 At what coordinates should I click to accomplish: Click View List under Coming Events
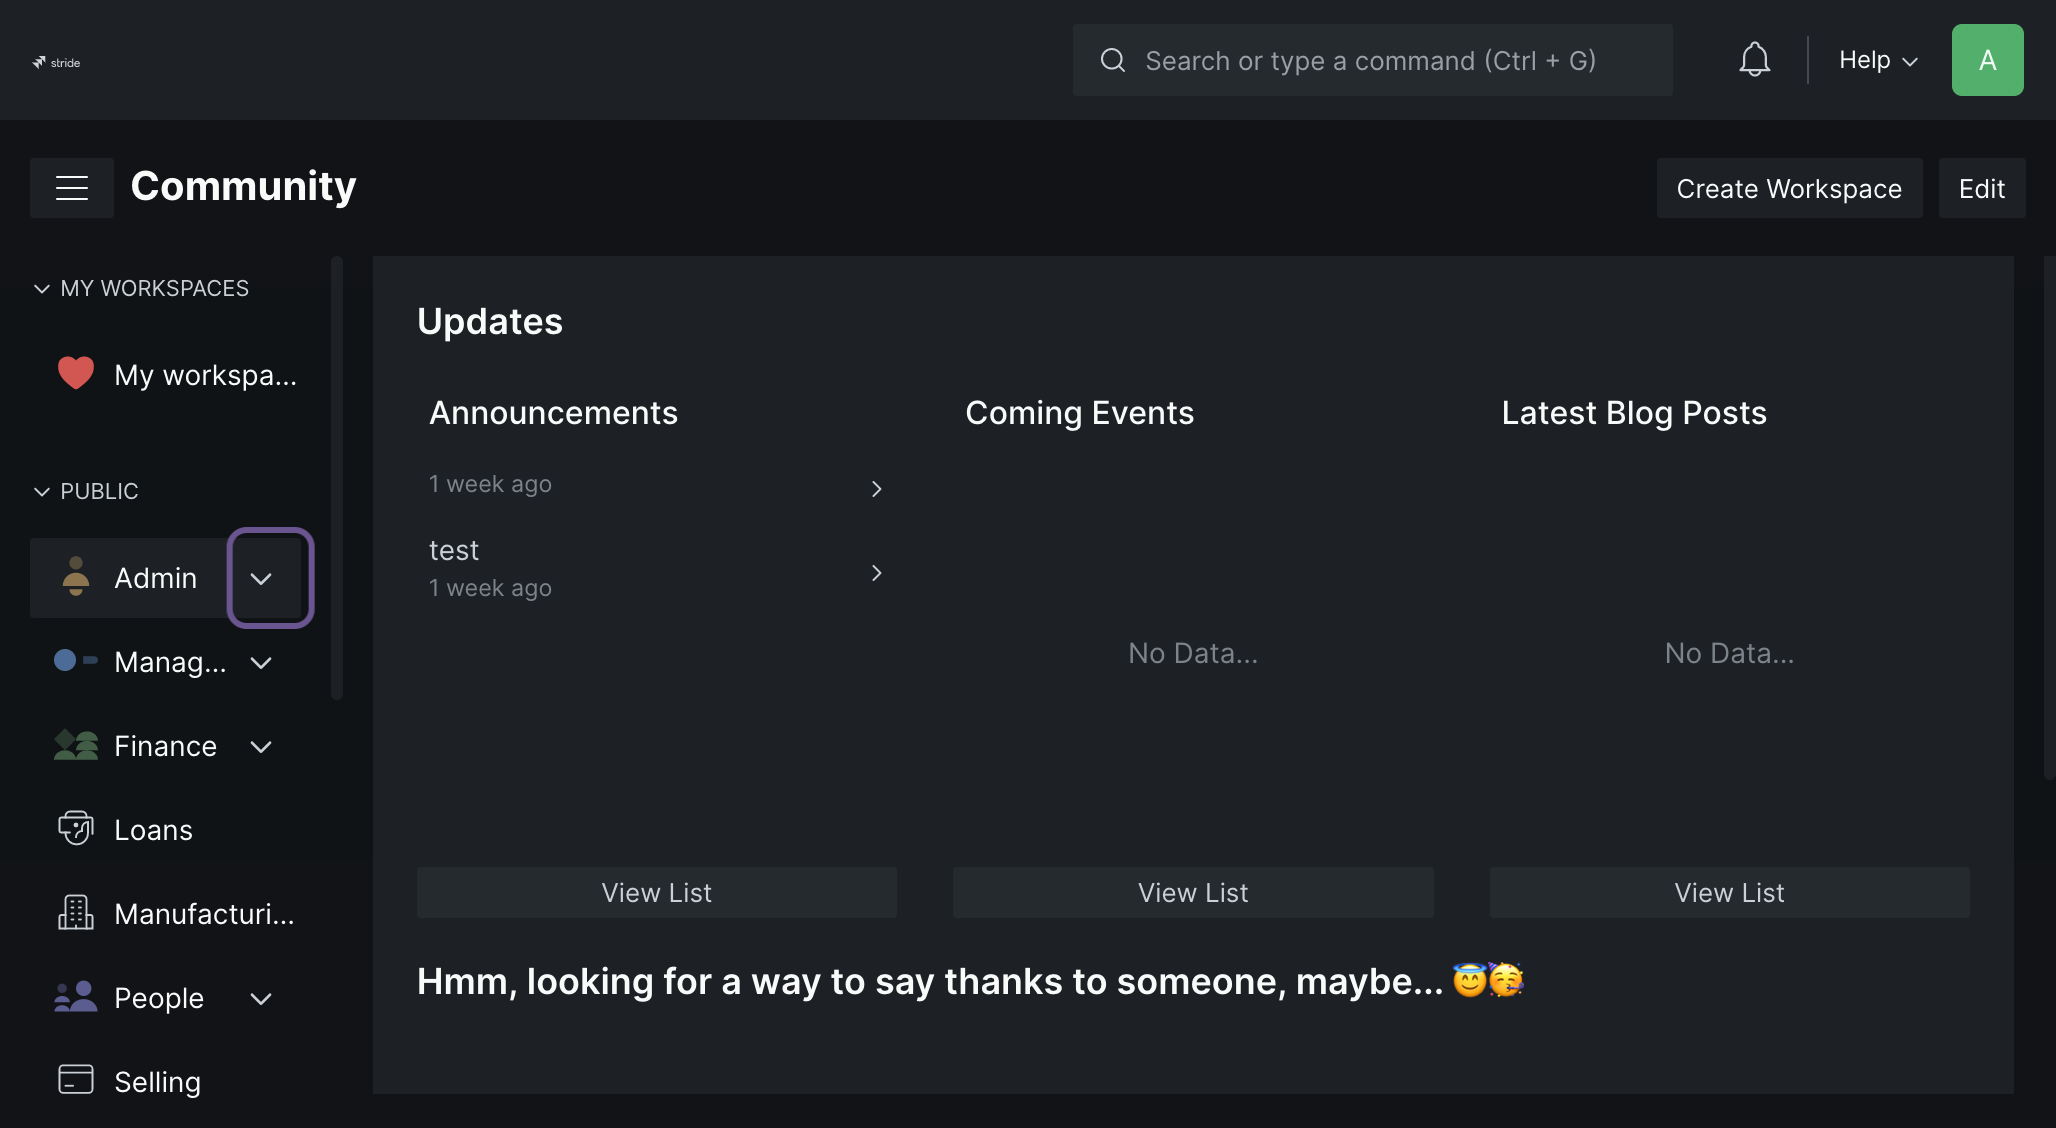(x=1192, y=892)
